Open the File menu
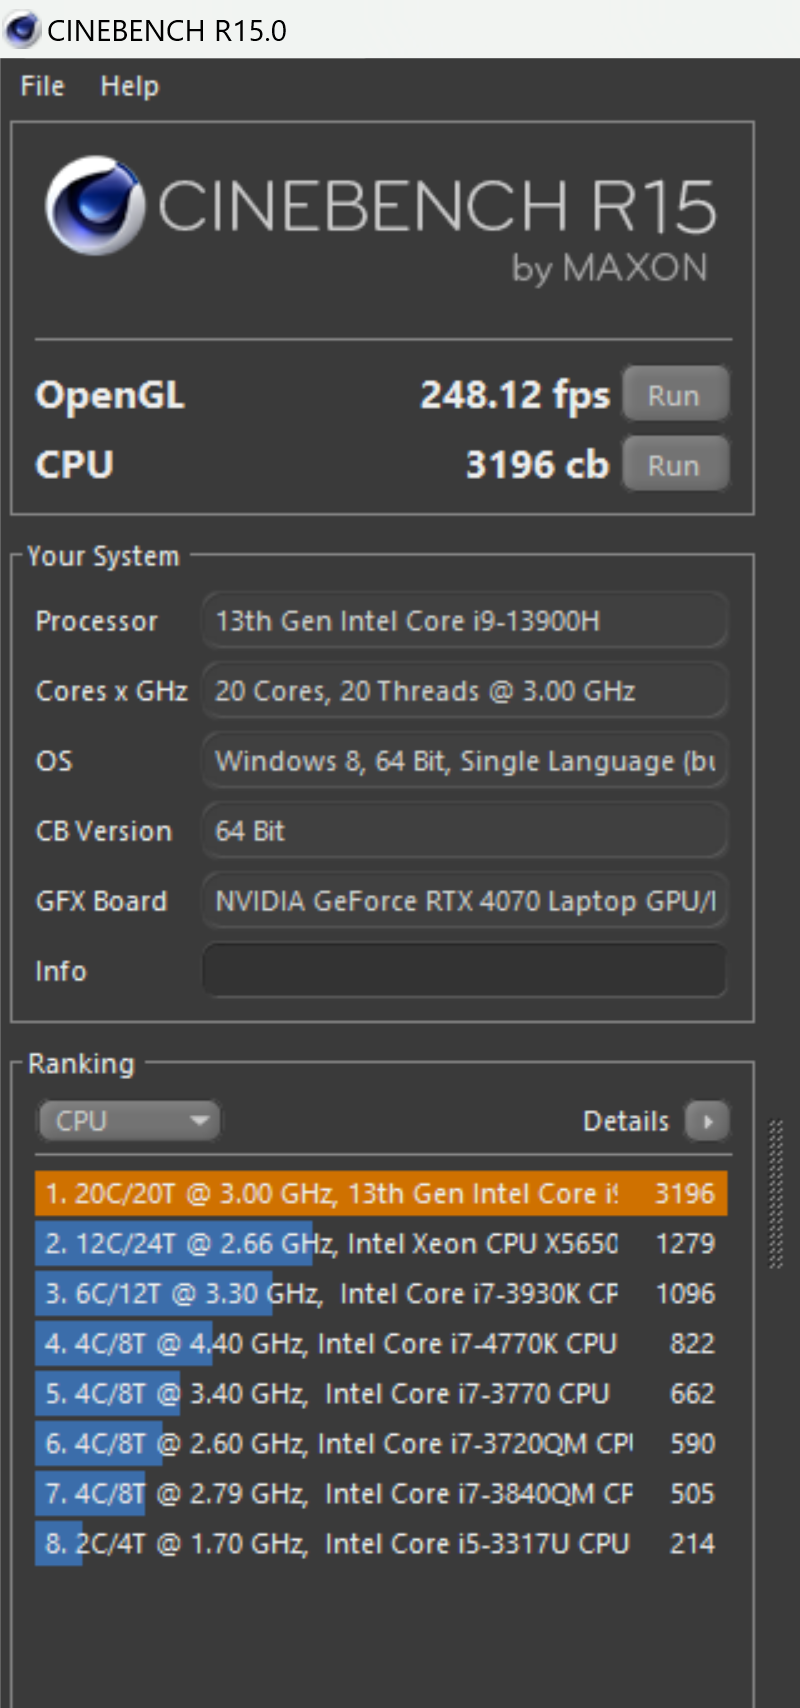The image size is (800, 1708). tap(42, 86)
